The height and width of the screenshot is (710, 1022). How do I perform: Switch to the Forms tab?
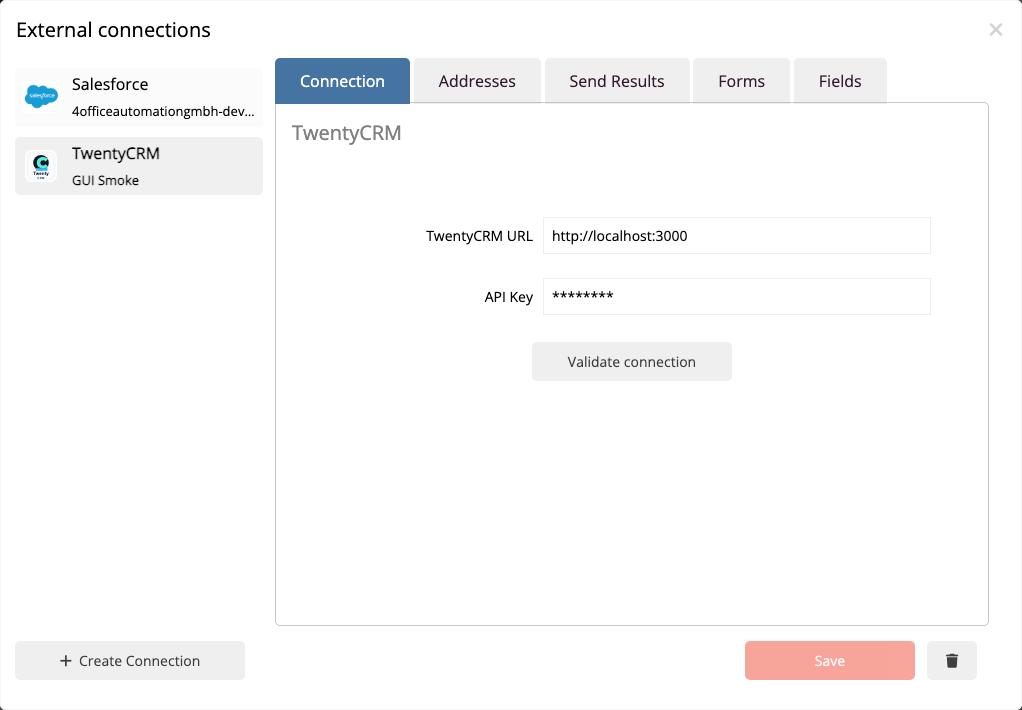tap(741, 81)
